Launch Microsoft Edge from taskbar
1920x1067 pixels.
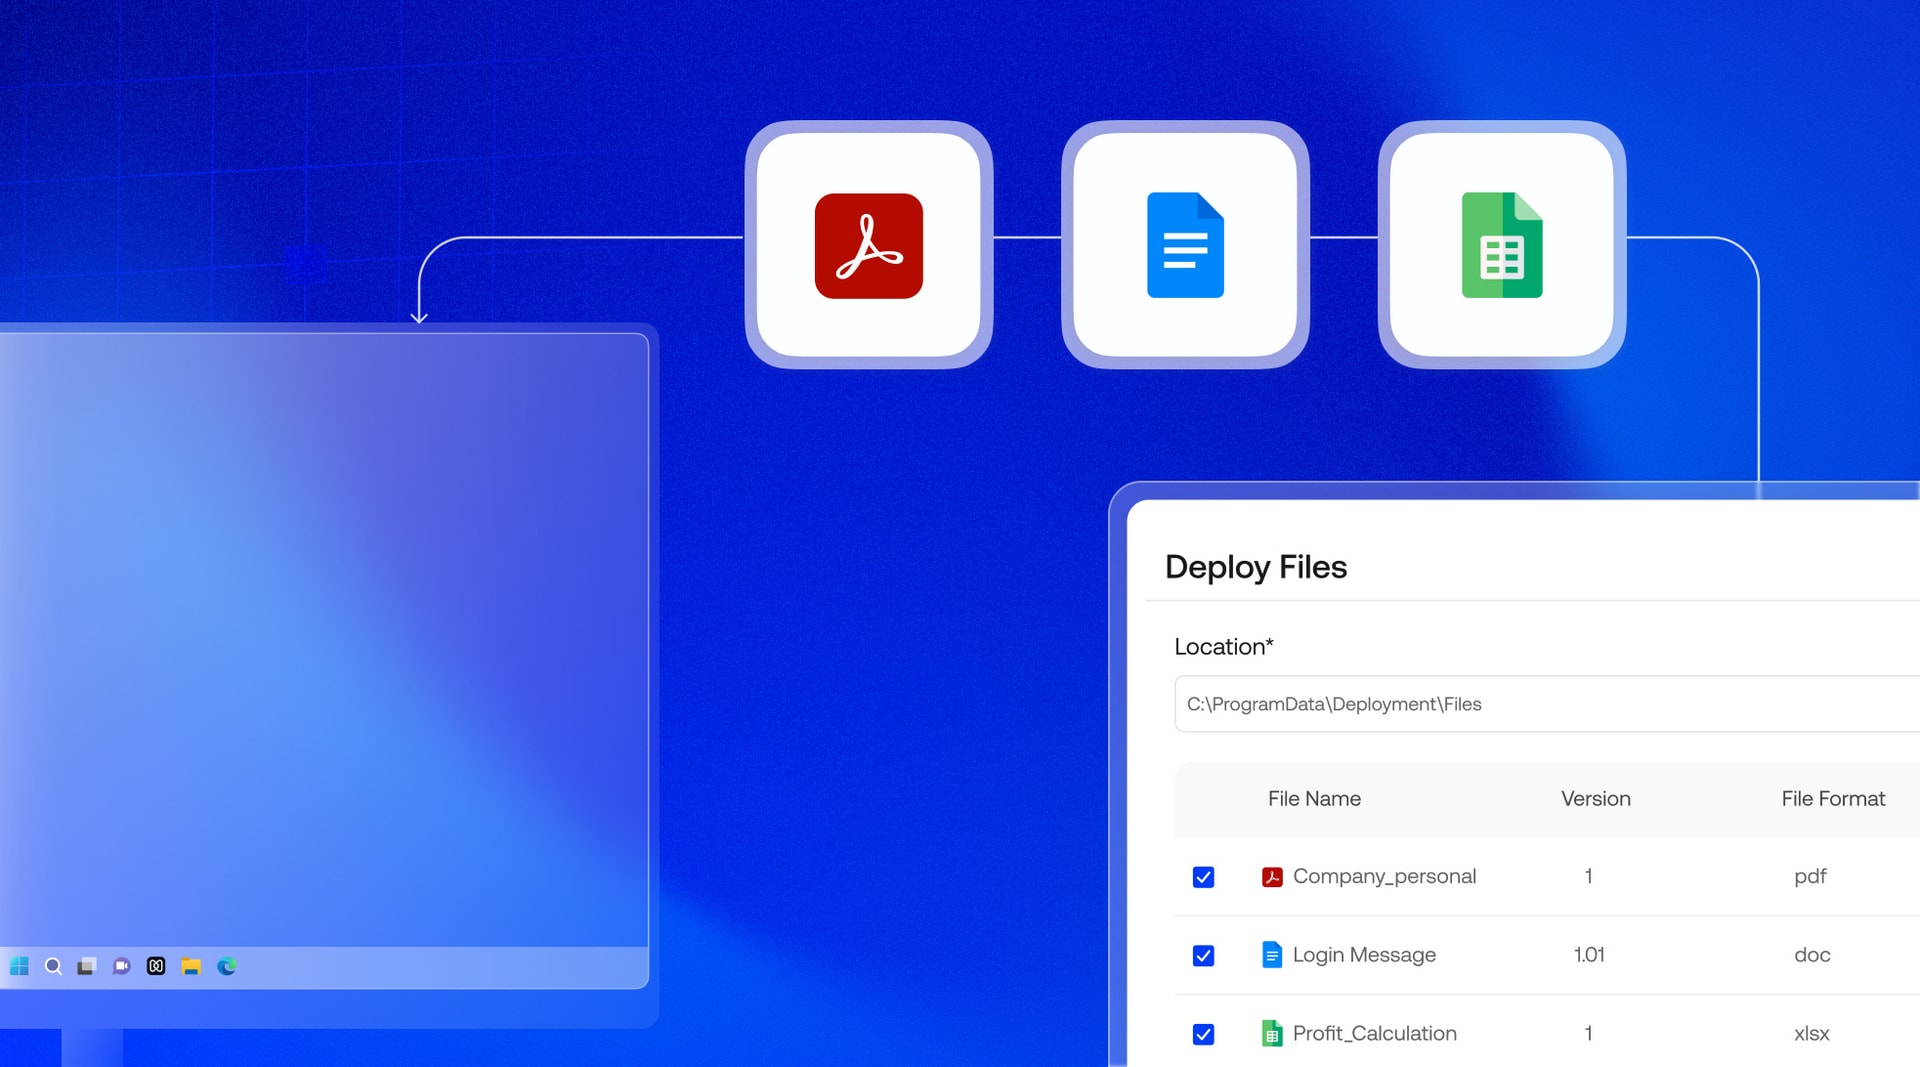click(227, 966)
